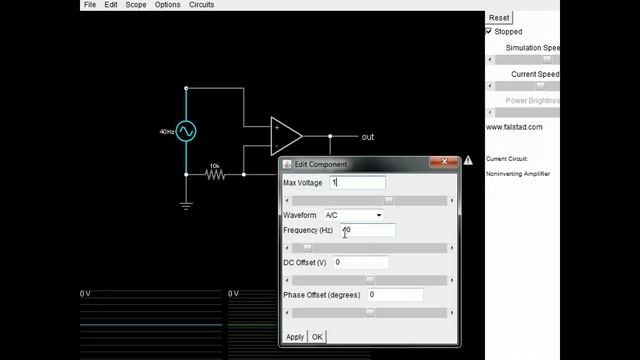Click the ground symbol below the source
This screenshot has width=640, height=360.
(x=186, y=205)
